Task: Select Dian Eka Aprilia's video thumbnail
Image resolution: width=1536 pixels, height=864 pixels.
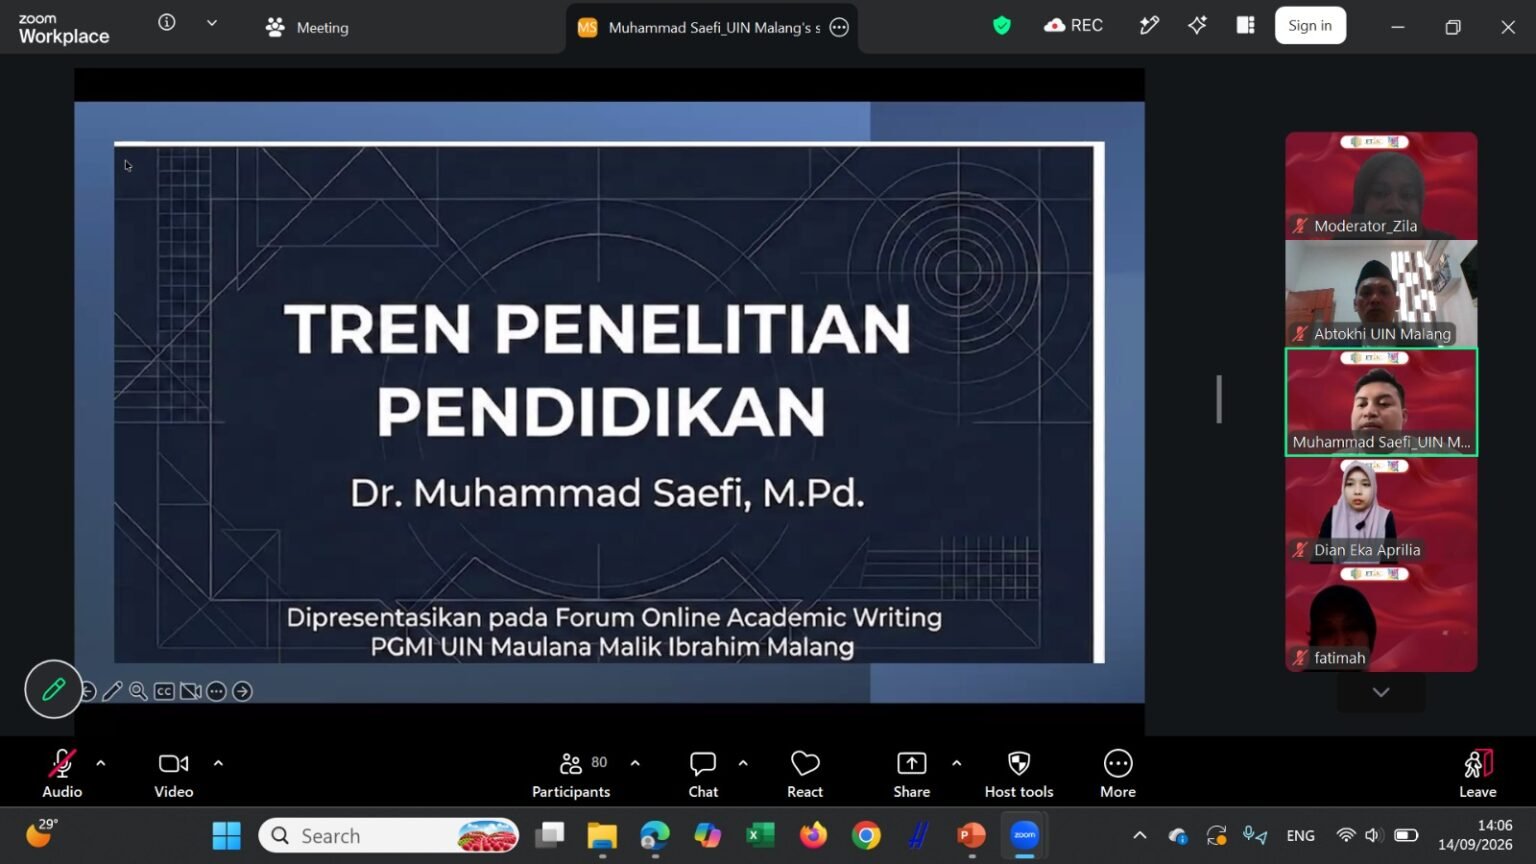Action: [1381, 510]
